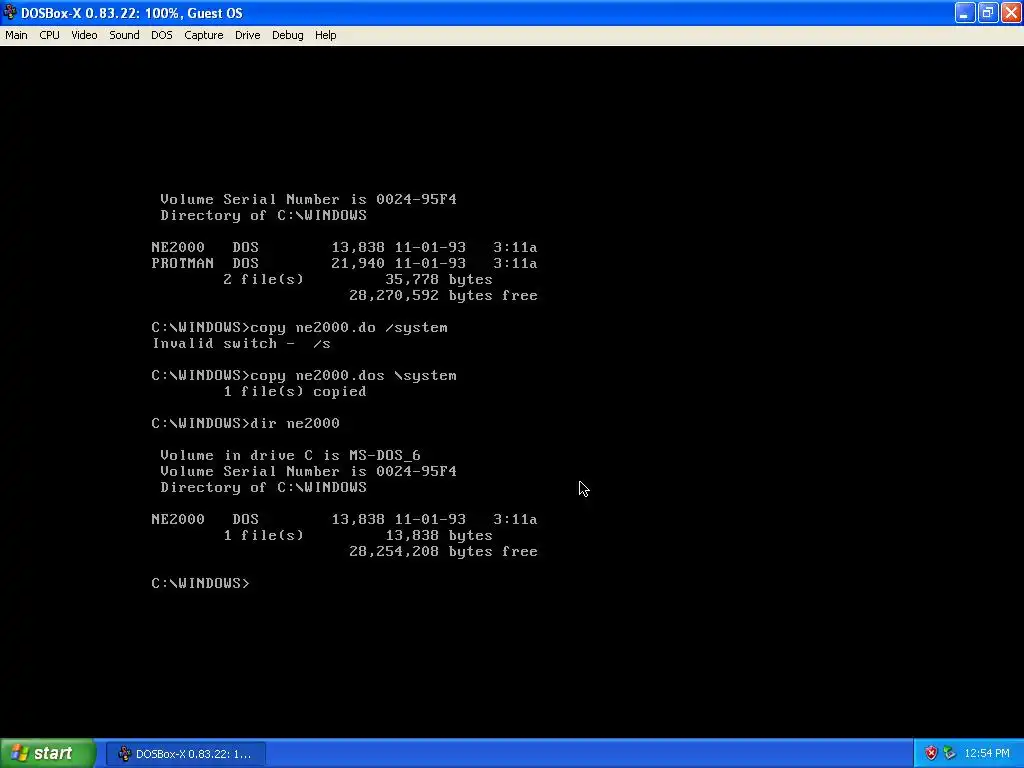Click the '28,254,208 bytes free' line
Image resolution: width=1024 pixels, height=768 pixels.
pyautogui.click(x=443, y=551)
